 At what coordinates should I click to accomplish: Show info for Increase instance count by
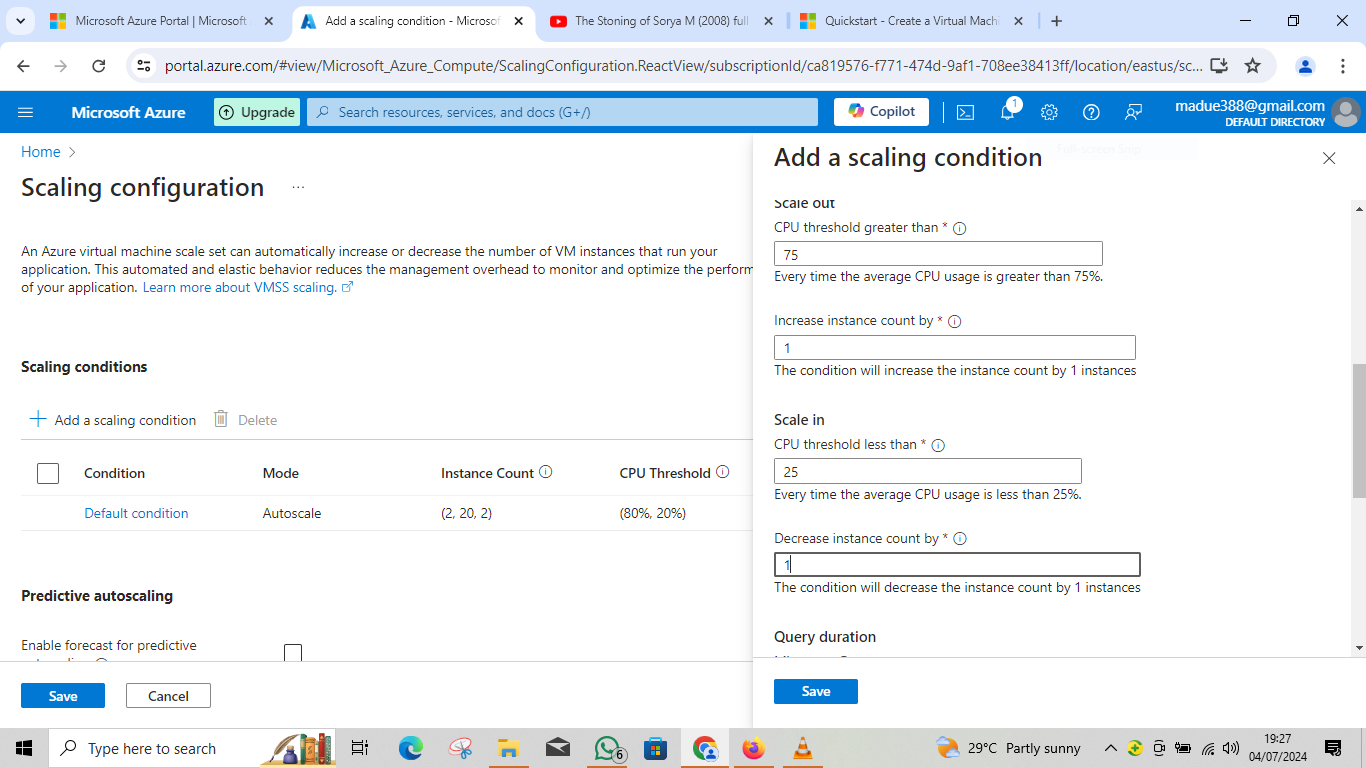click(954, 322)
